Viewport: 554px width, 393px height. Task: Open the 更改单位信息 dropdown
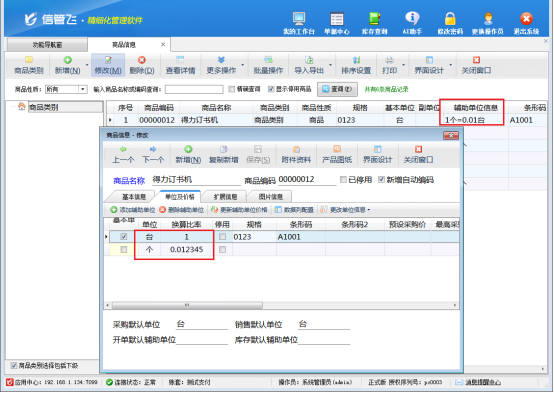(345, 210)
